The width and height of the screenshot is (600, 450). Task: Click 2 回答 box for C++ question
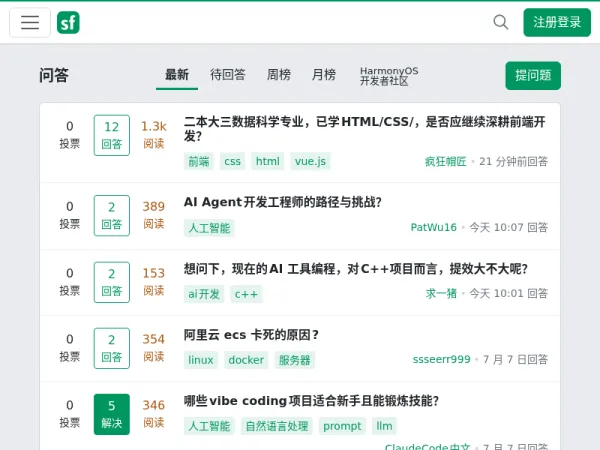(112, 282)
